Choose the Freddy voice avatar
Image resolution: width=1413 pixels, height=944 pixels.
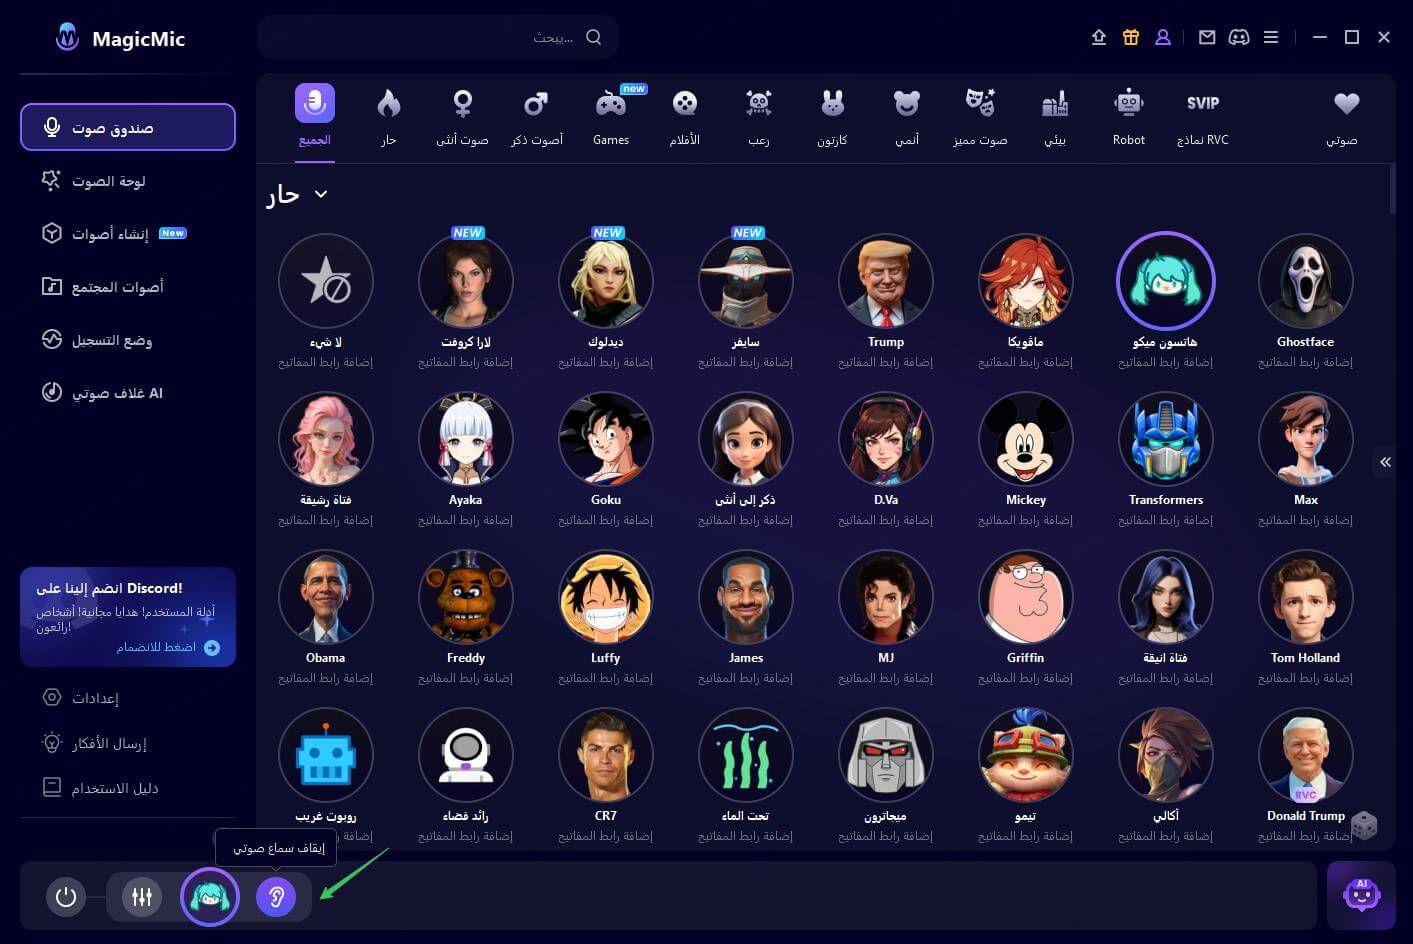point(466,598)
